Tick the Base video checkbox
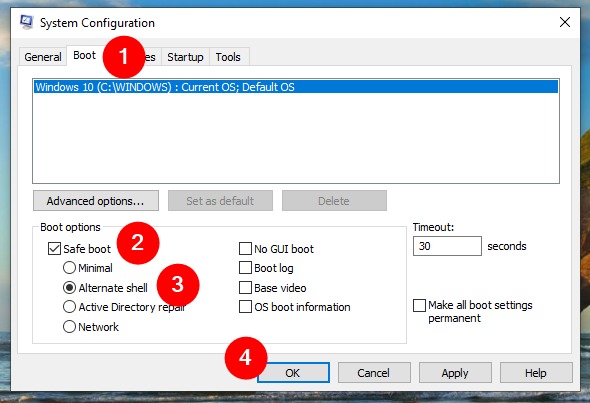 point(245,288)
